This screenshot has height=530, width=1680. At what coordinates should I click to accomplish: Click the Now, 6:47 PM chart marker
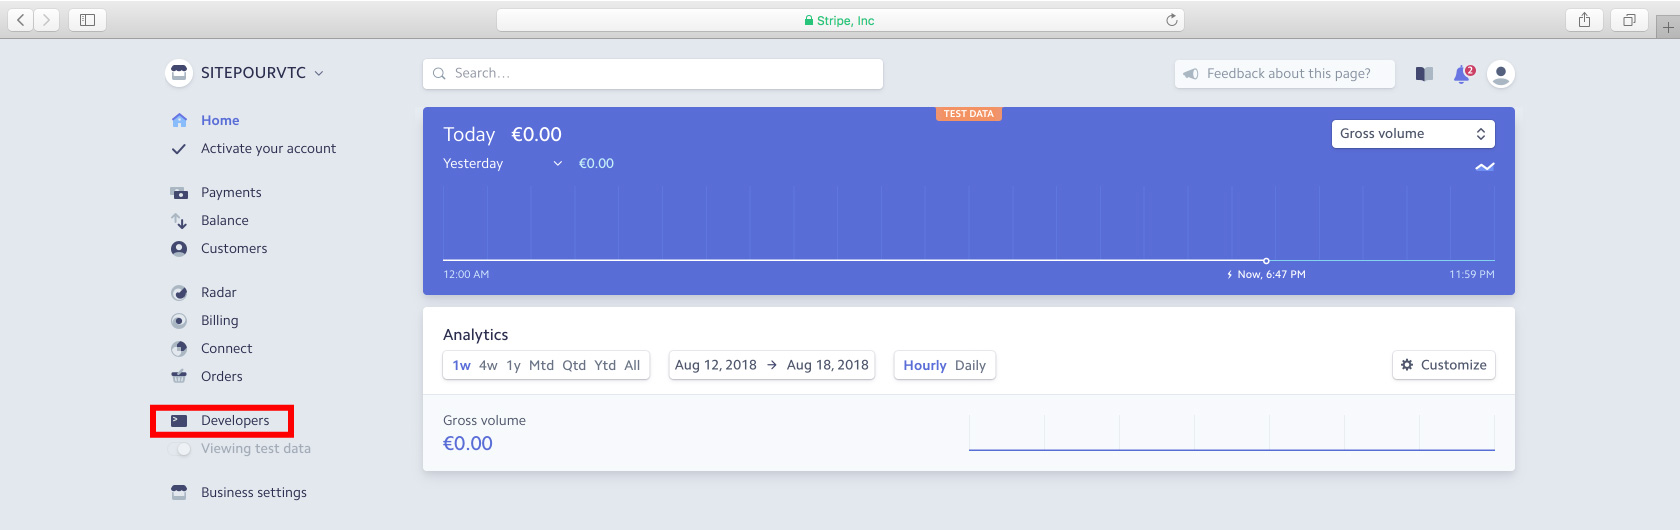click(1266, 261)
